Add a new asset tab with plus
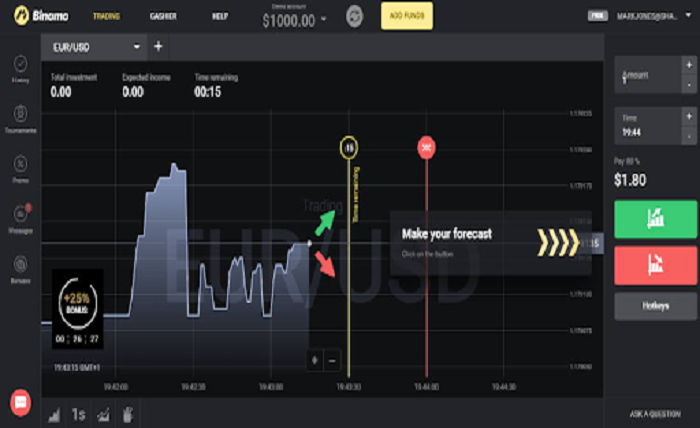 point(158,46)
